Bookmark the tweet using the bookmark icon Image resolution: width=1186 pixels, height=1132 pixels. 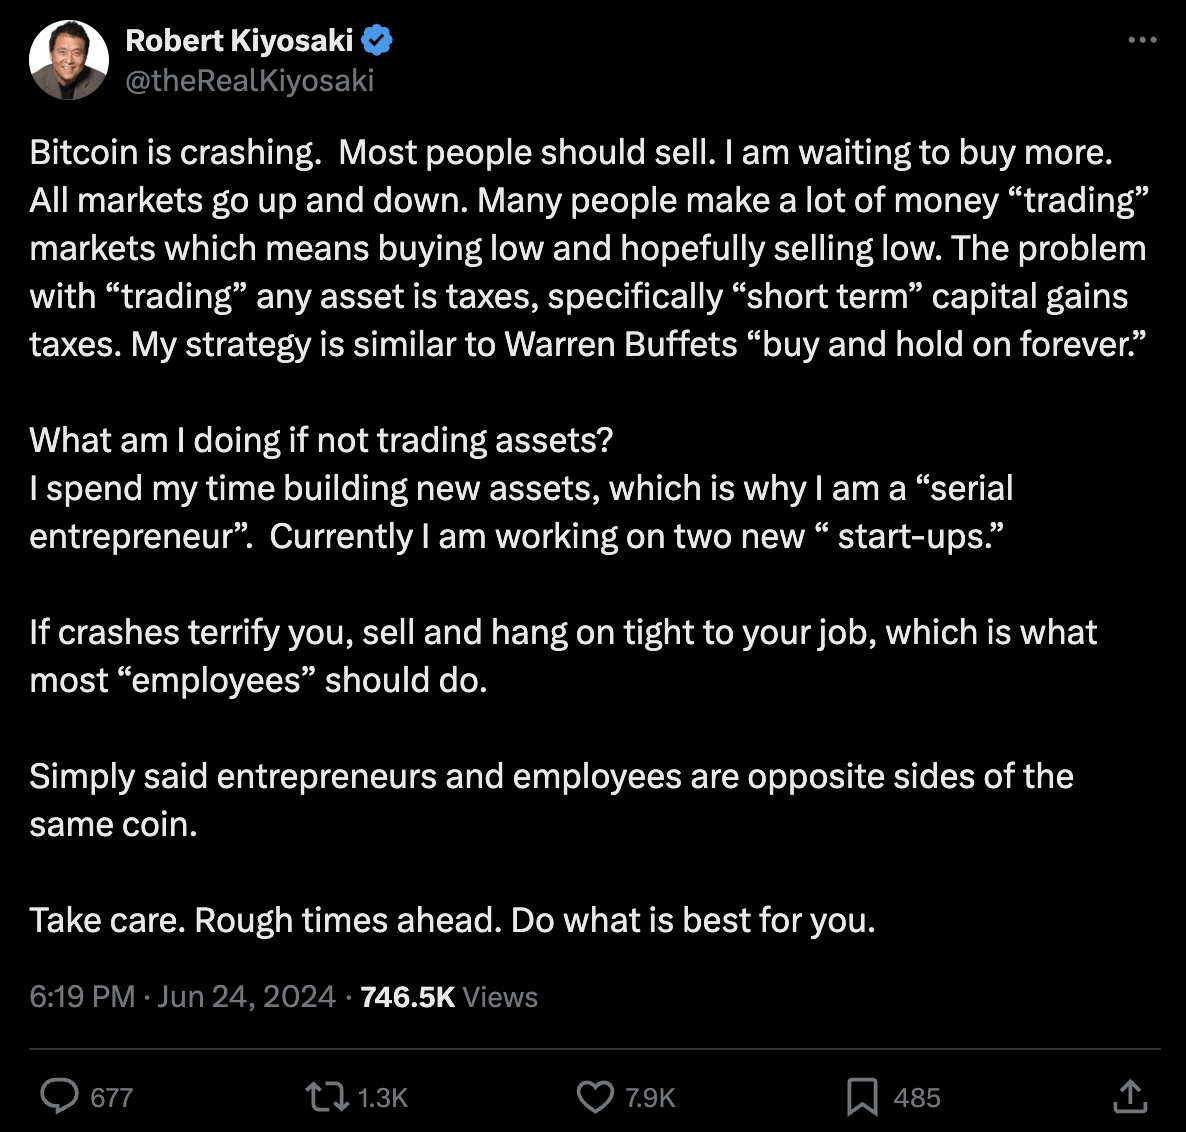pyautogui.click(x=862, y=1097)
